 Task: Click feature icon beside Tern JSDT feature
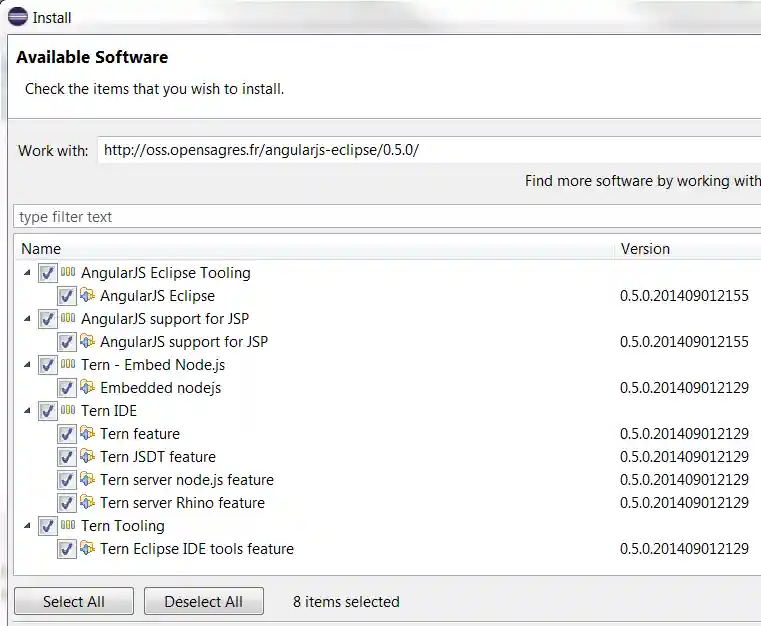(87, 456)
